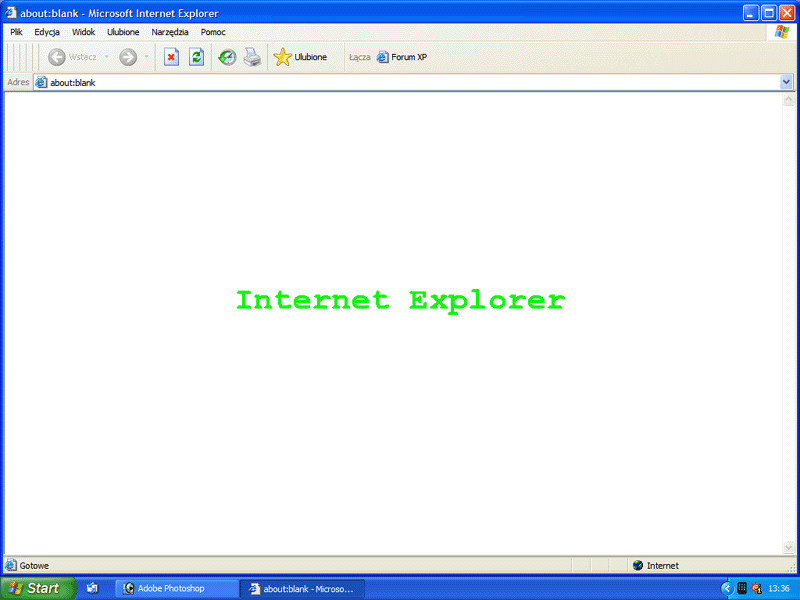The height and width of the screenshot is (600, 800).
Task: Open the History toolbar icon
Action: (x=227, y=57)
